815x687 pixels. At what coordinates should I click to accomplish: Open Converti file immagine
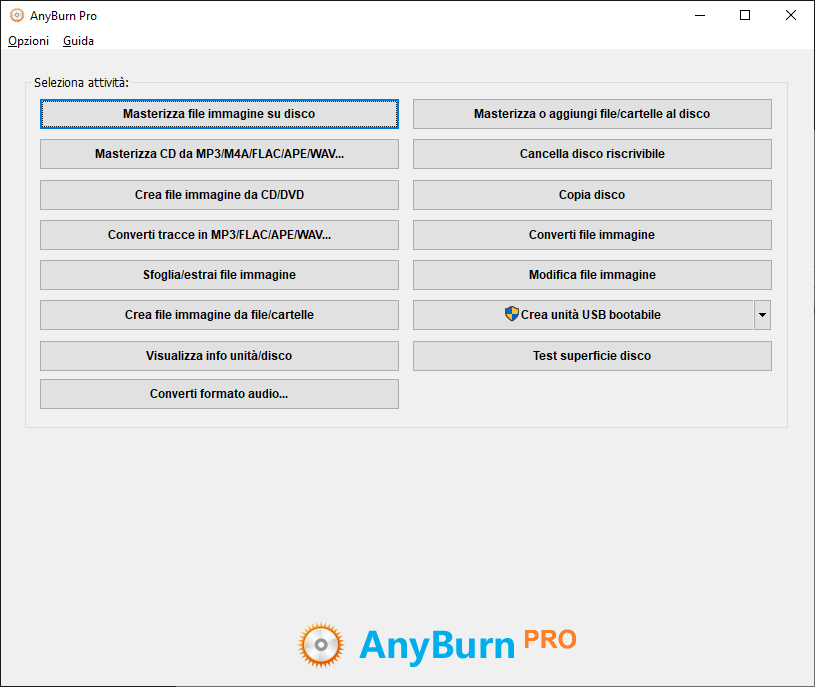(x=592, y=235)
